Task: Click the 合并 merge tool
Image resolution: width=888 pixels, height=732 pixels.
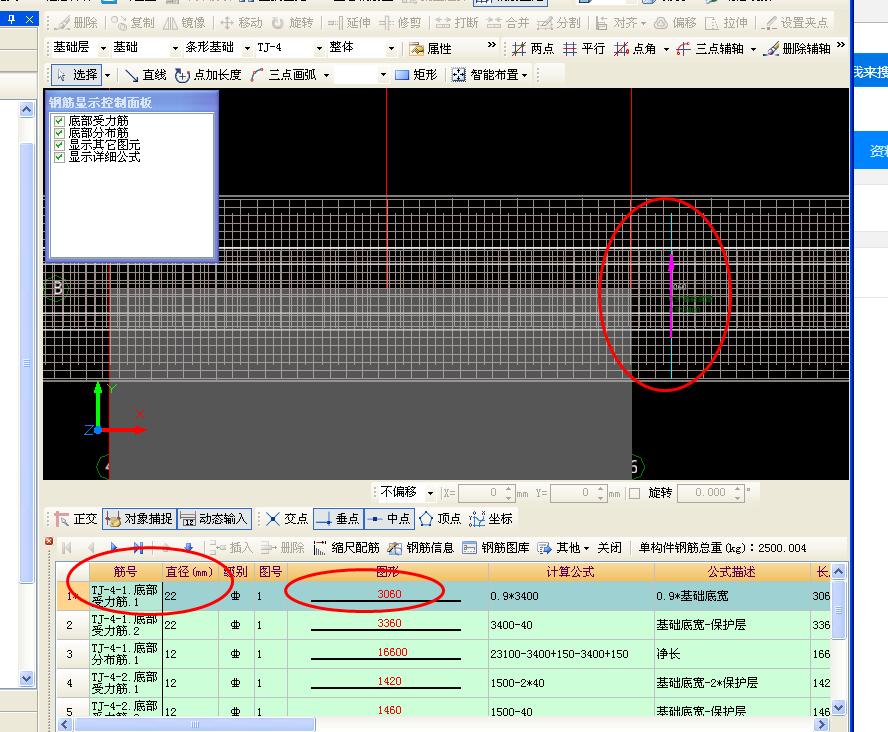Action: click(x=508, y=23)
